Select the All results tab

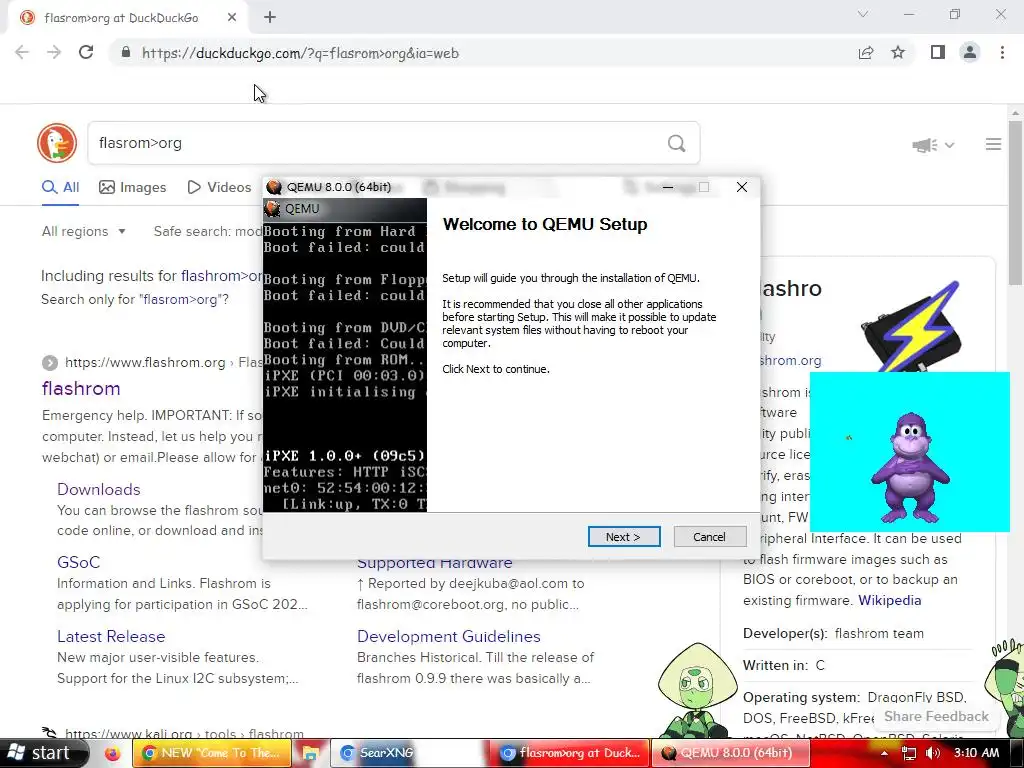(60, 187)
